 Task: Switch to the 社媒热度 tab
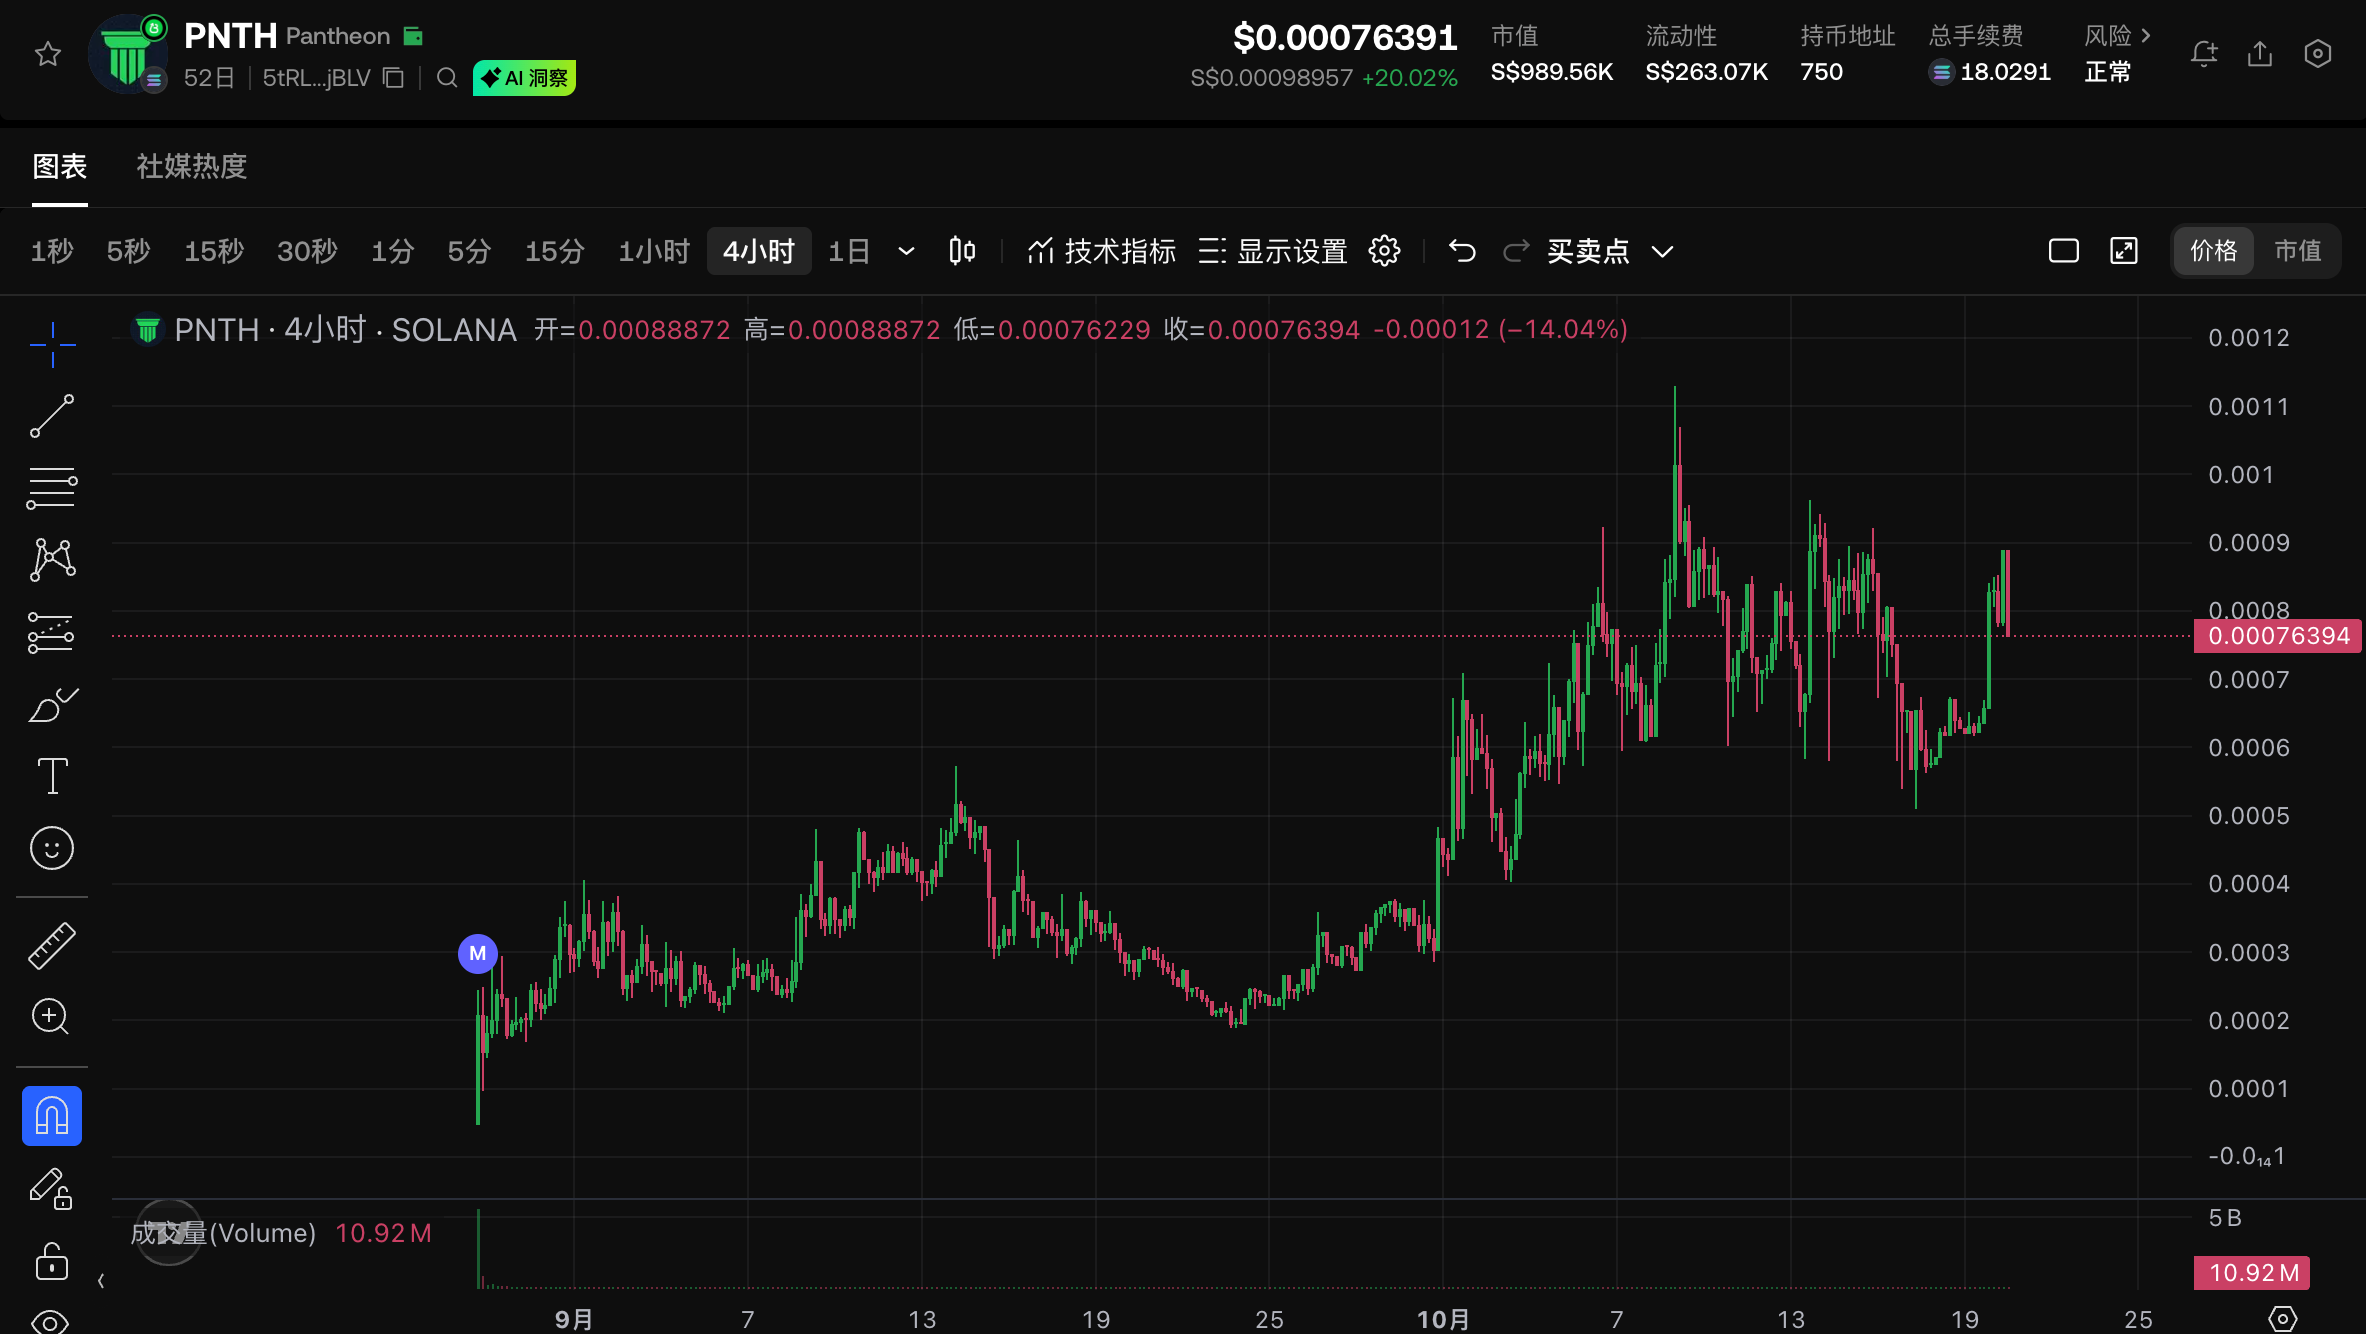[x=191, y=166]
